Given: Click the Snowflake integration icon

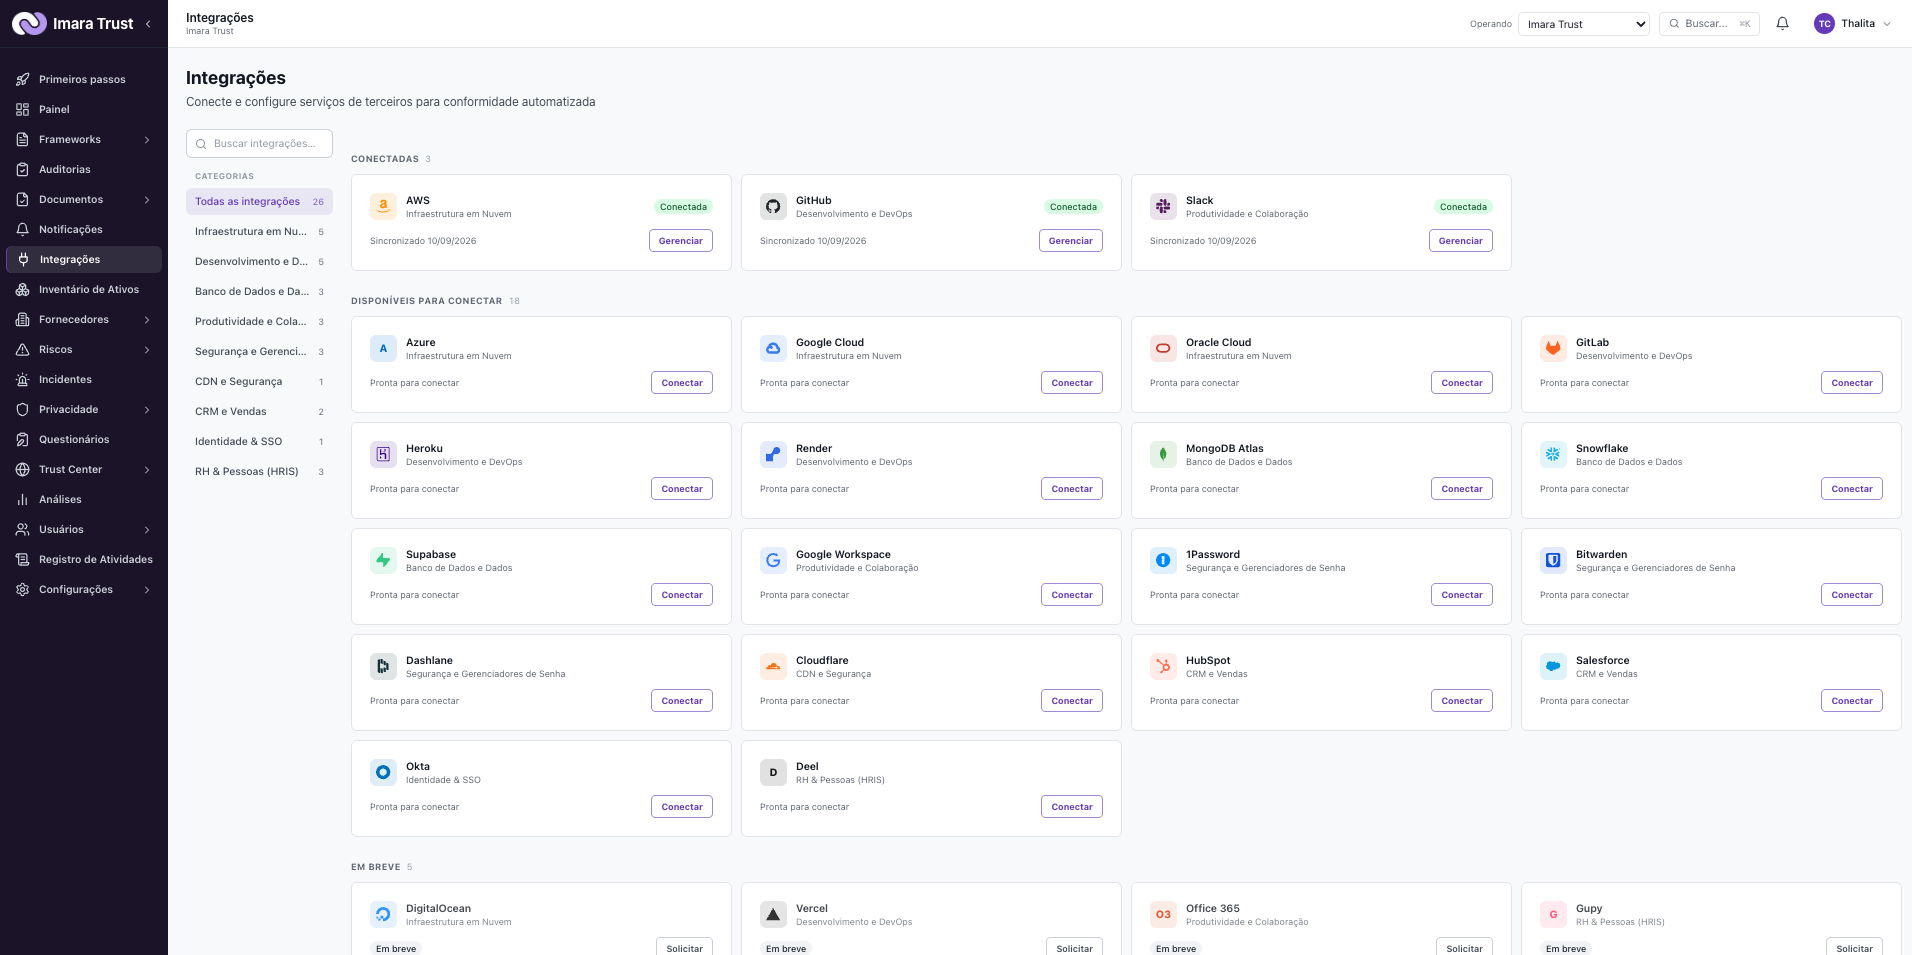Looking at the screenshot, I should (x=1553, y=455).
